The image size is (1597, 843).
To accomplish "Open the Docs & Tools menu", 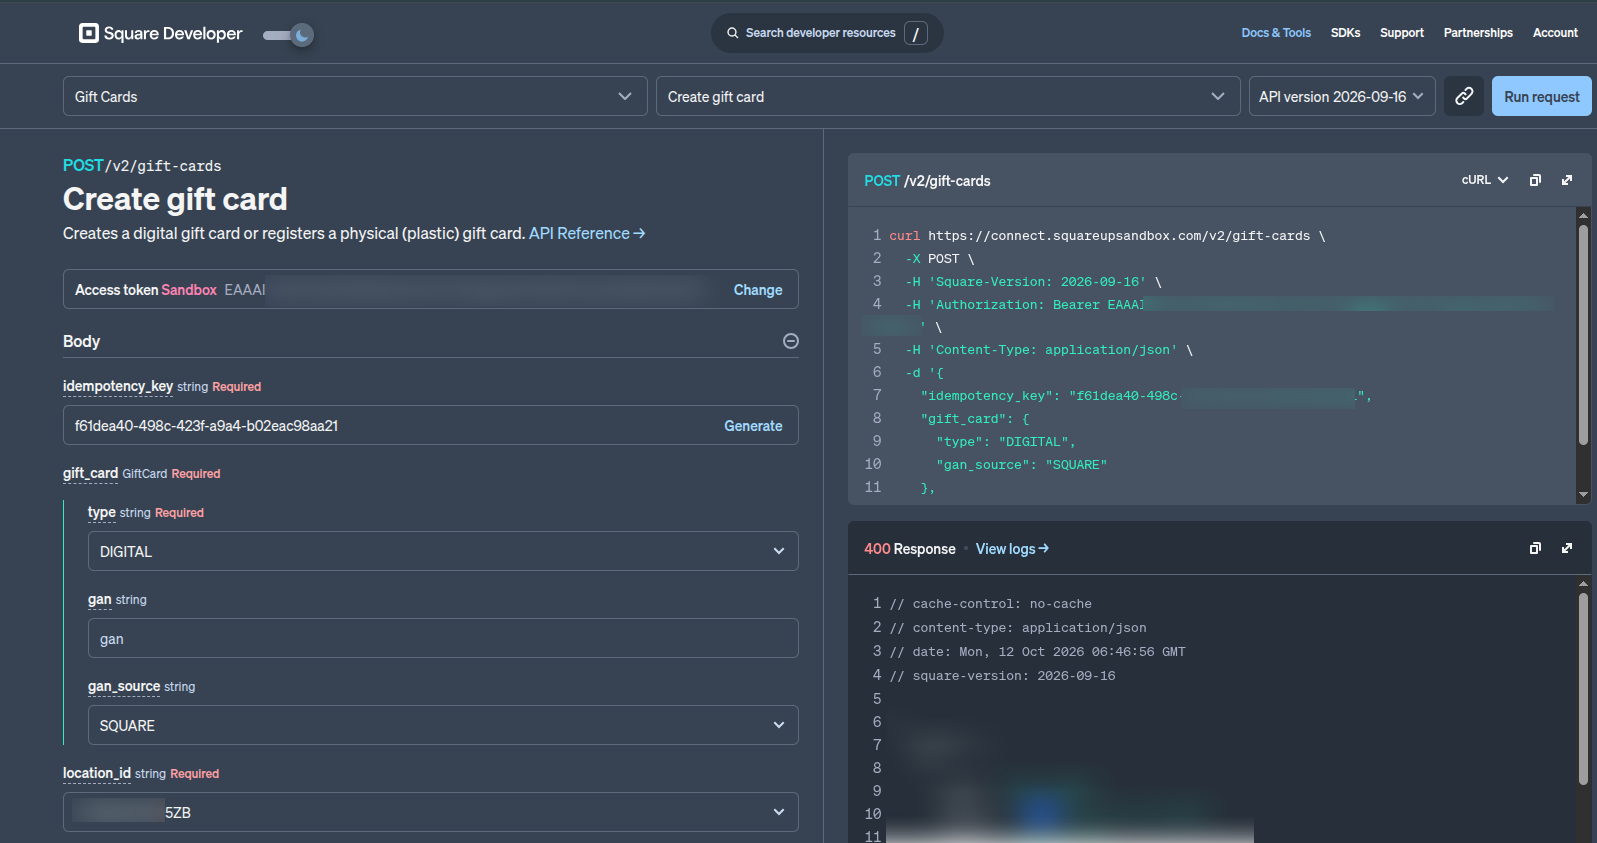I will pyautogui.click(x=1276, y=33).
